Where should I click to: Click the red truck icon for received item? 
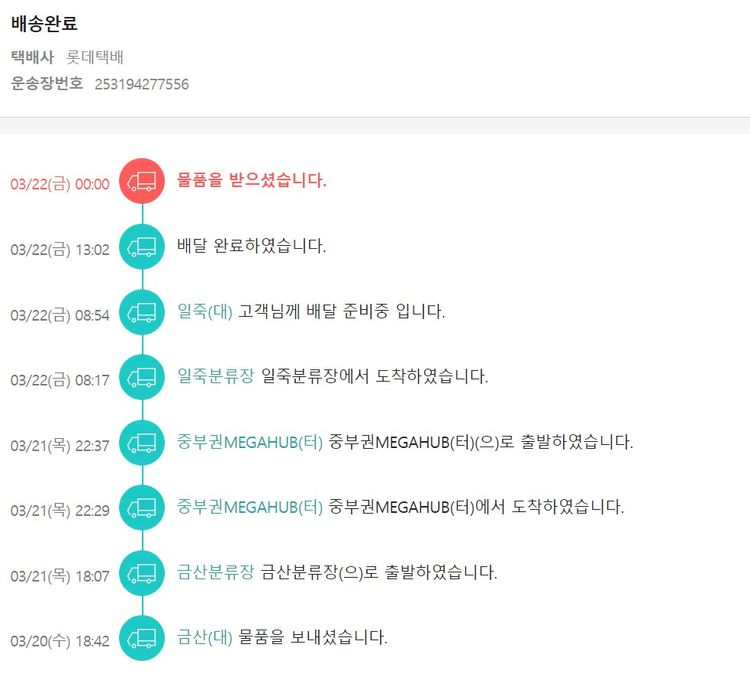(x=142, y=181)
